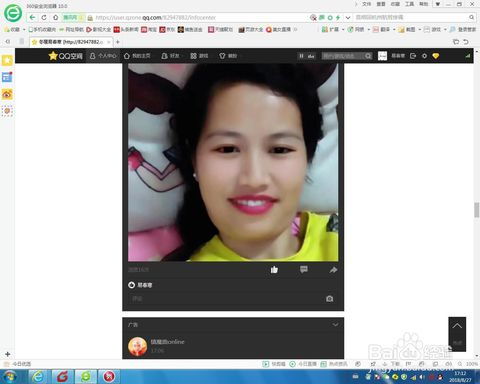Open the address bar dropdown chevron
Screen dimensions: 480x384
pyautogui.click(x=348, y=17)
